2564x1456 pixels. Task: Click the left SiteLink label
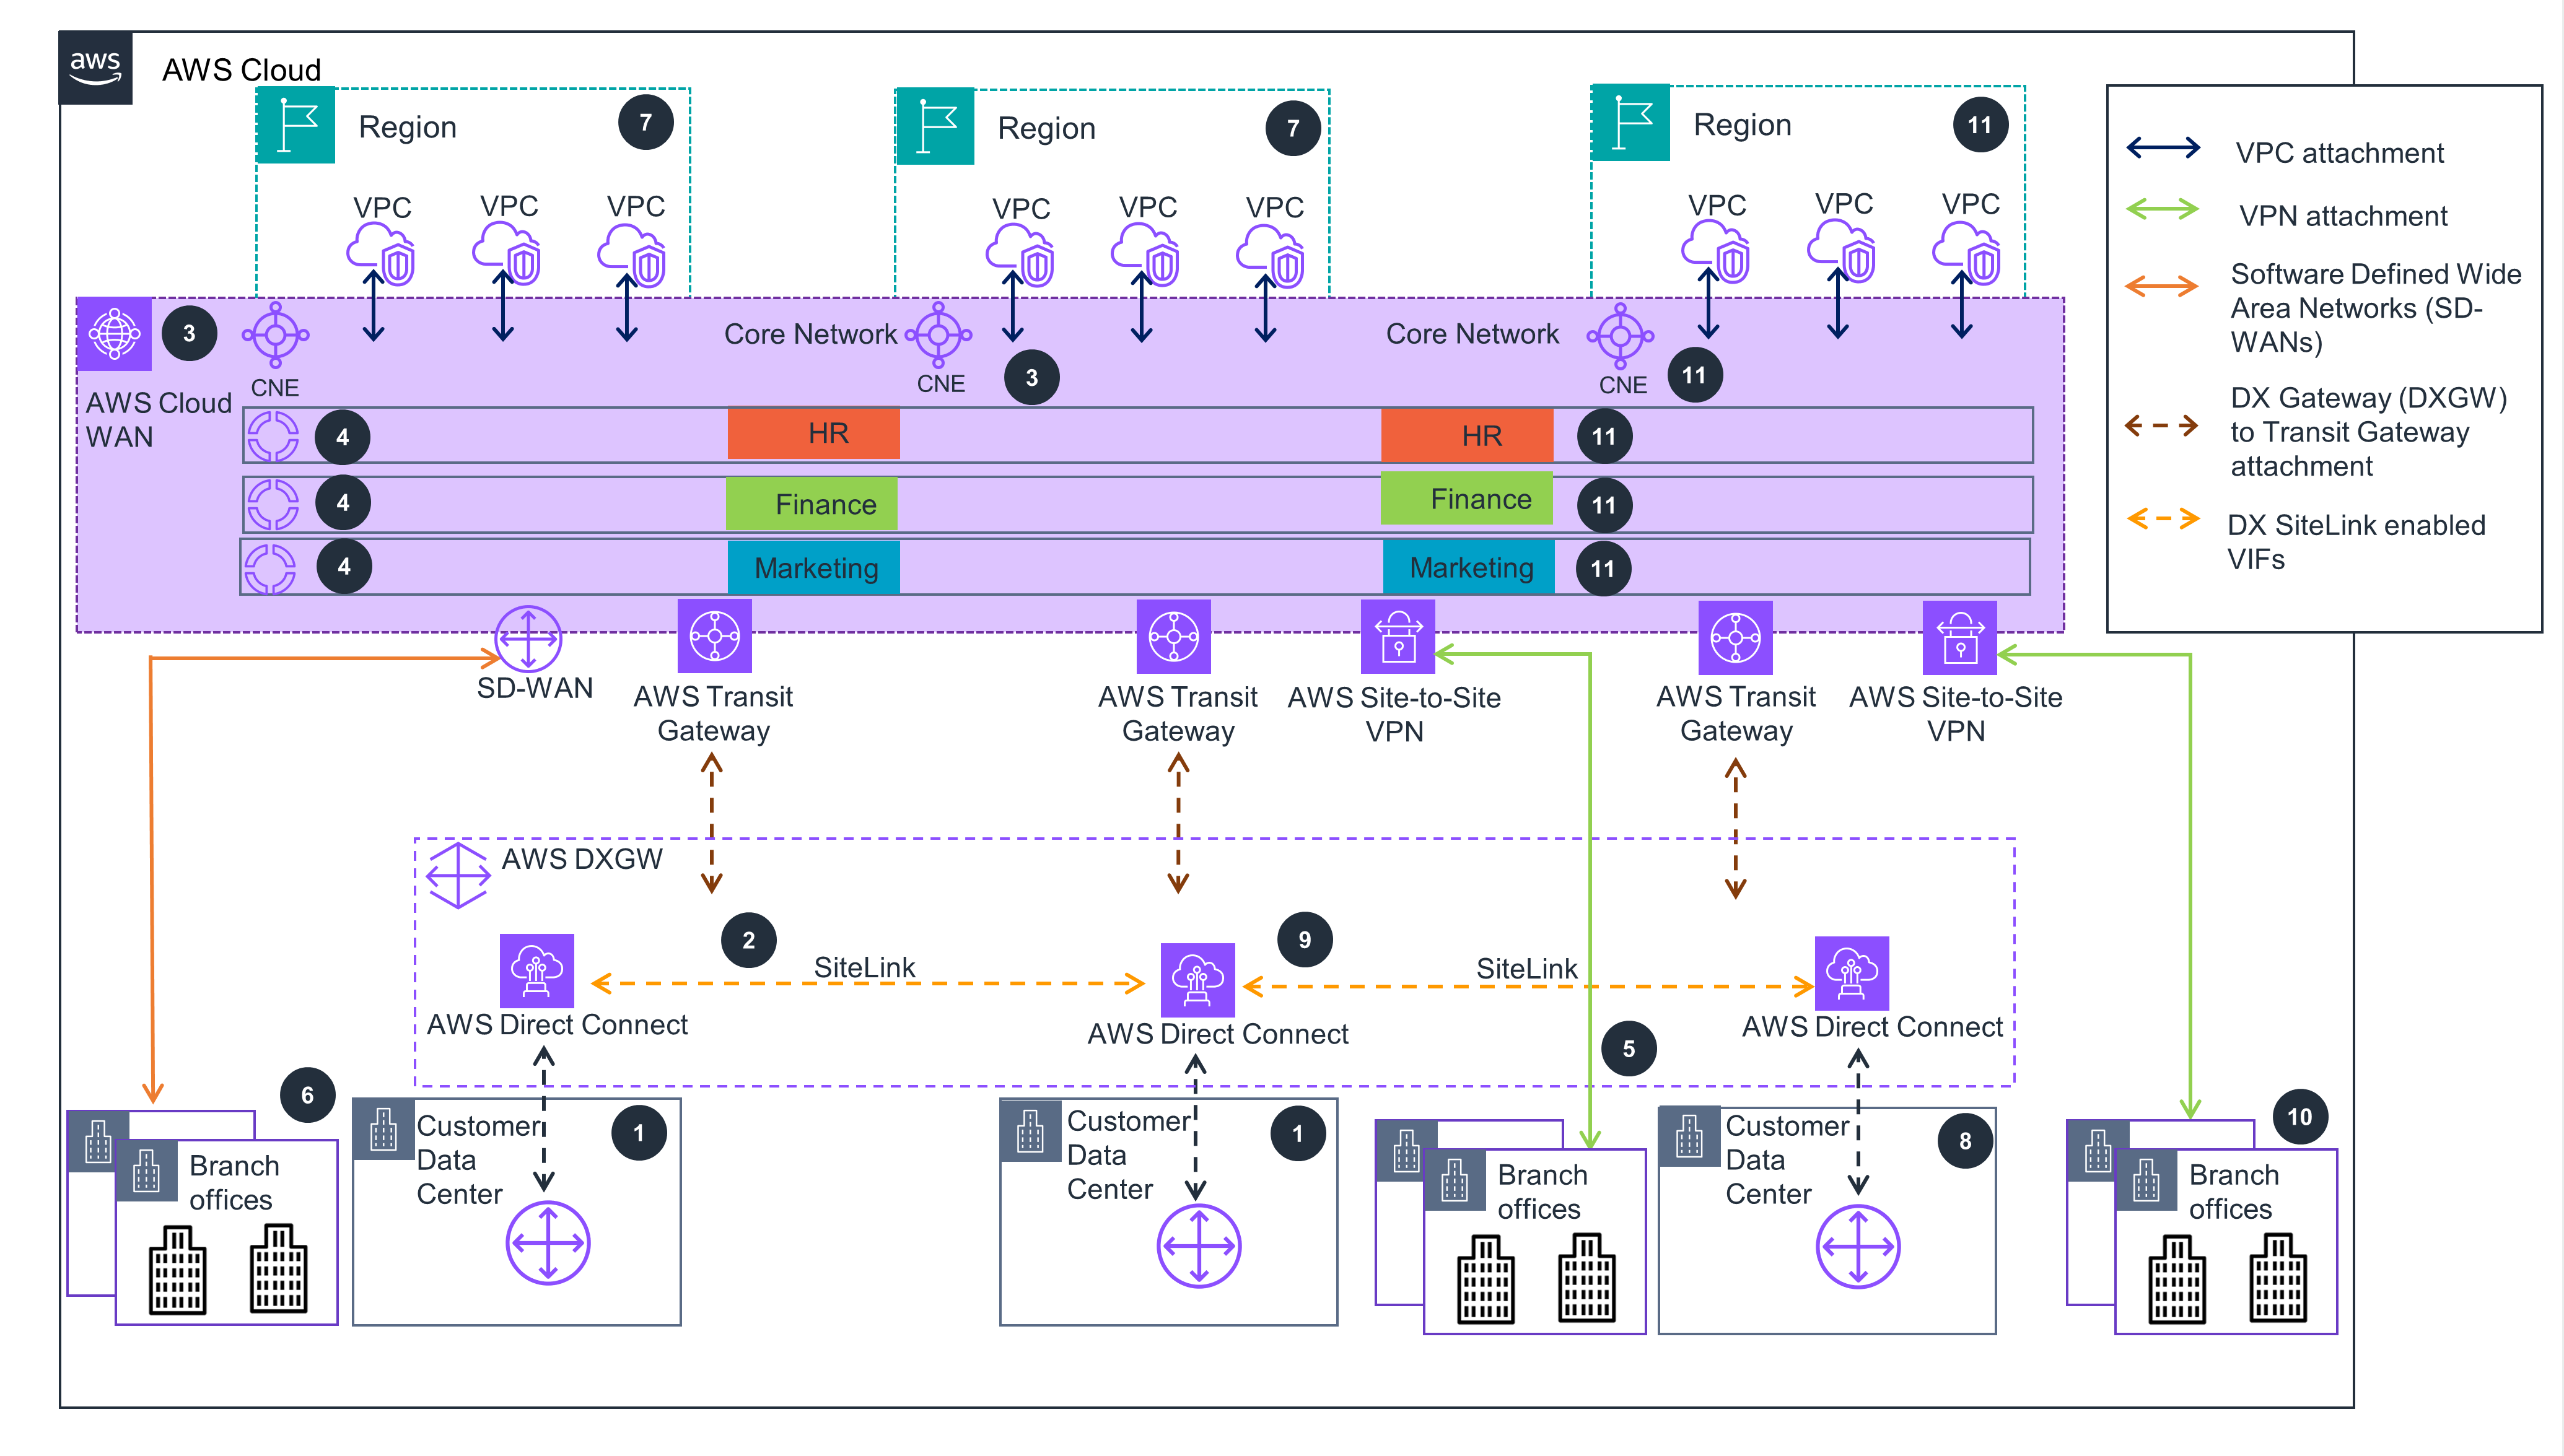click(864, 967)
